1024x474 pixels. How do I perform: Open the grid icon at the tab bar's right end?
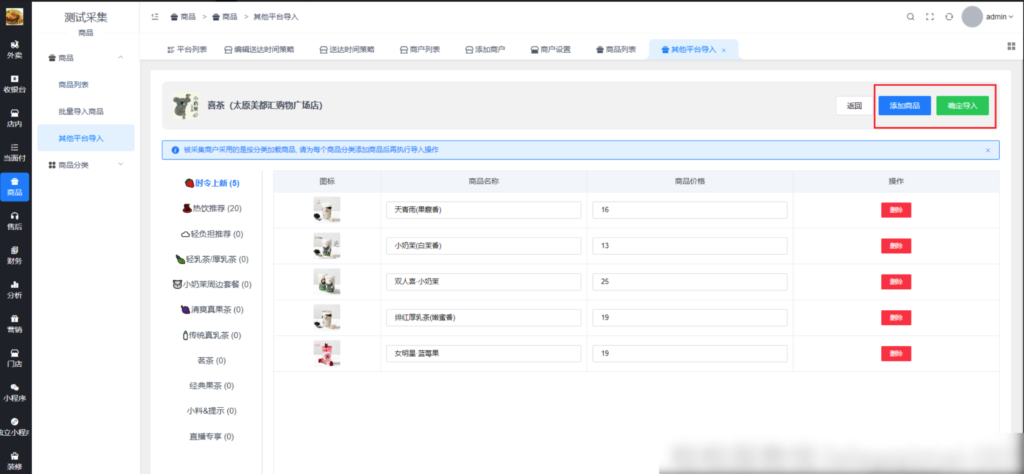[1011, 48]
